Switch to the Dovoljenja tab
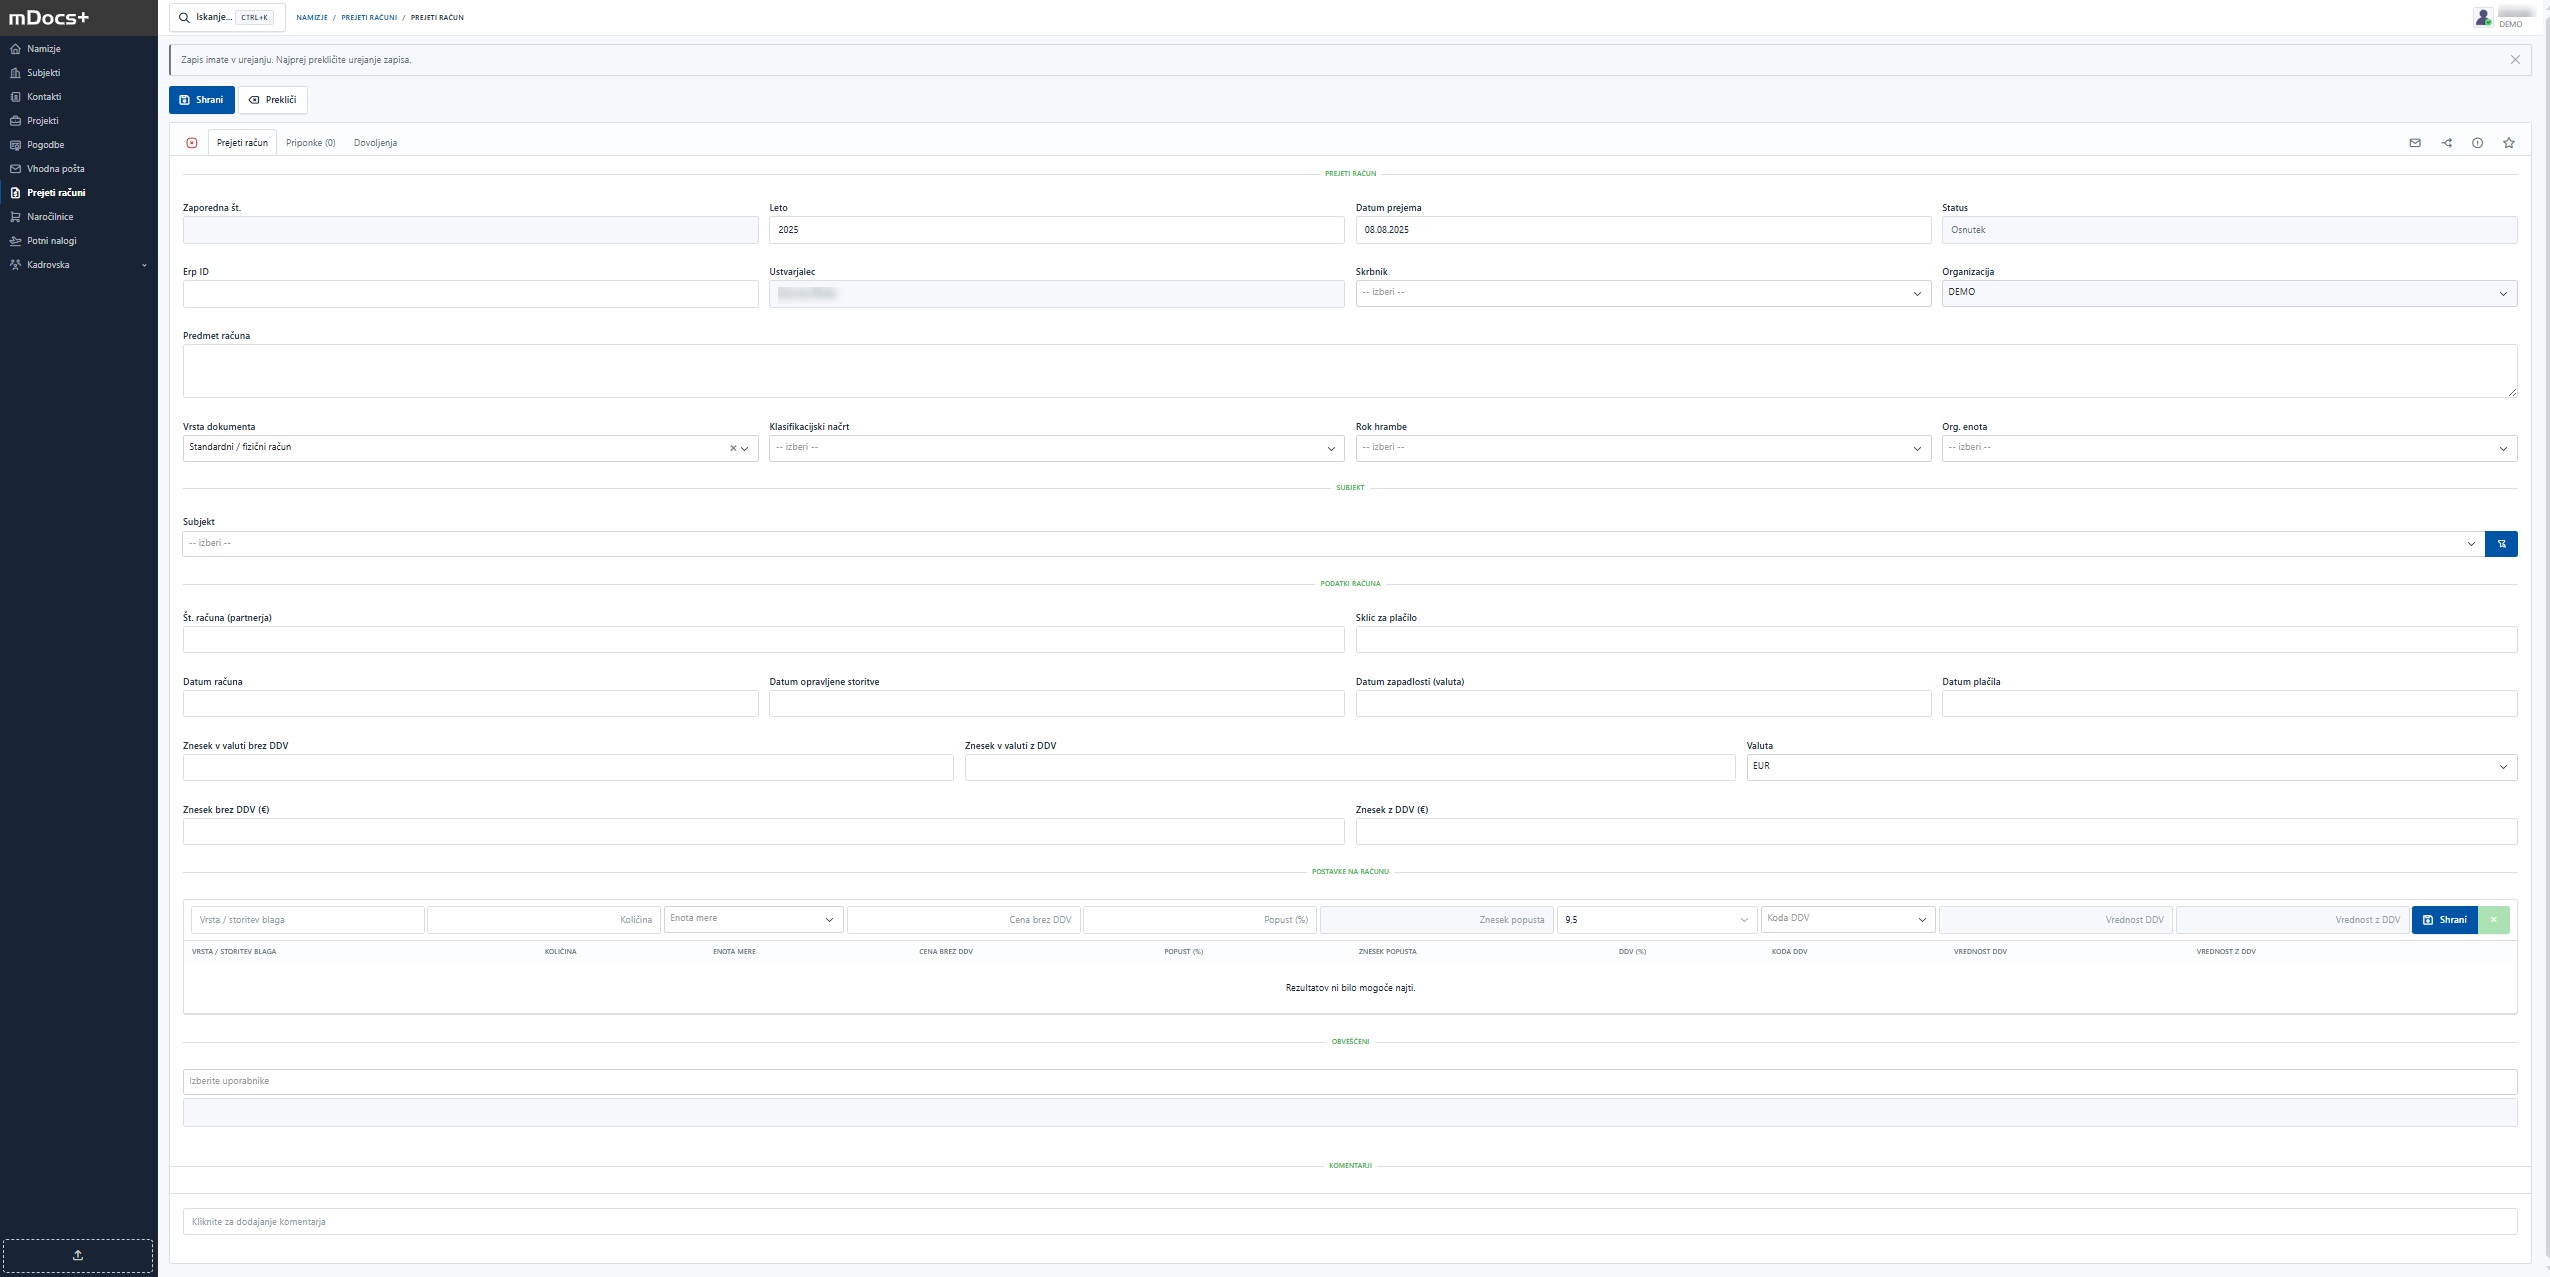The height and width of the screenshot is (1277, 2550). coord(375,143)
